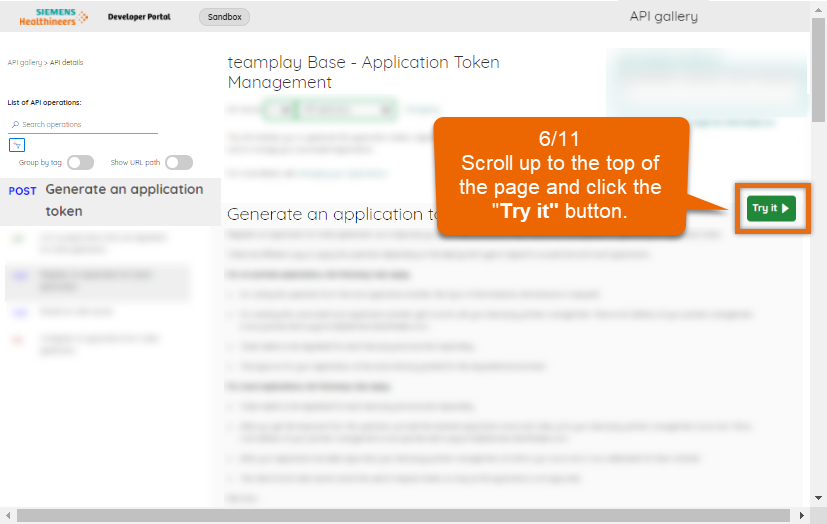Click the Developer Portal header title
This screenshot has width=827, height=524.
point(139,17)
